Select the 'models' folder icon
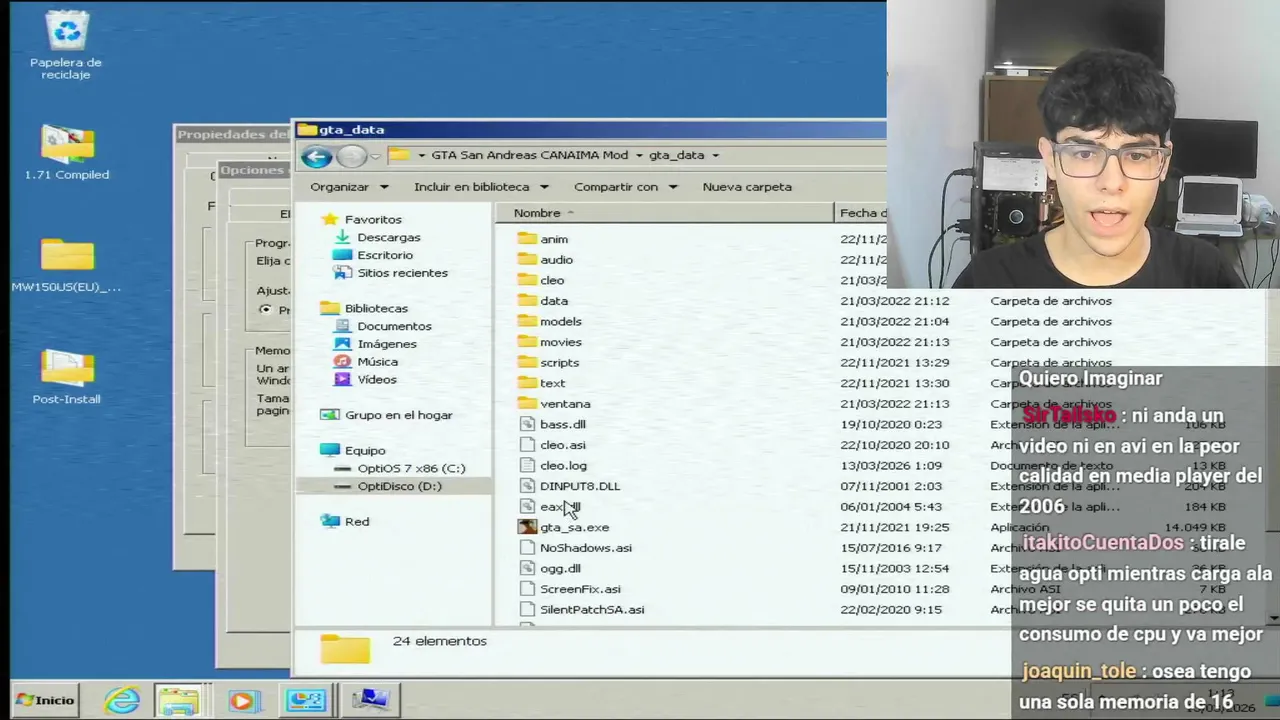Screen dimensions: 1280x720 pyautogui.click(x=527, y=321)
